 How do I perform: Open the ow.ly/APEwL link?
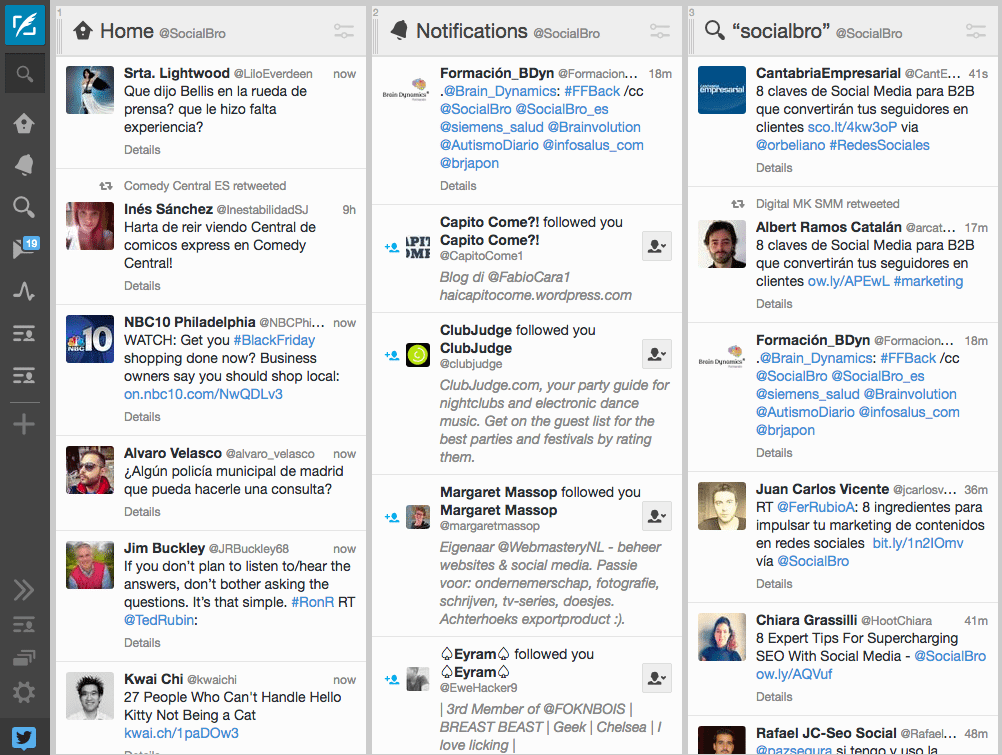(x=848, y=281)
